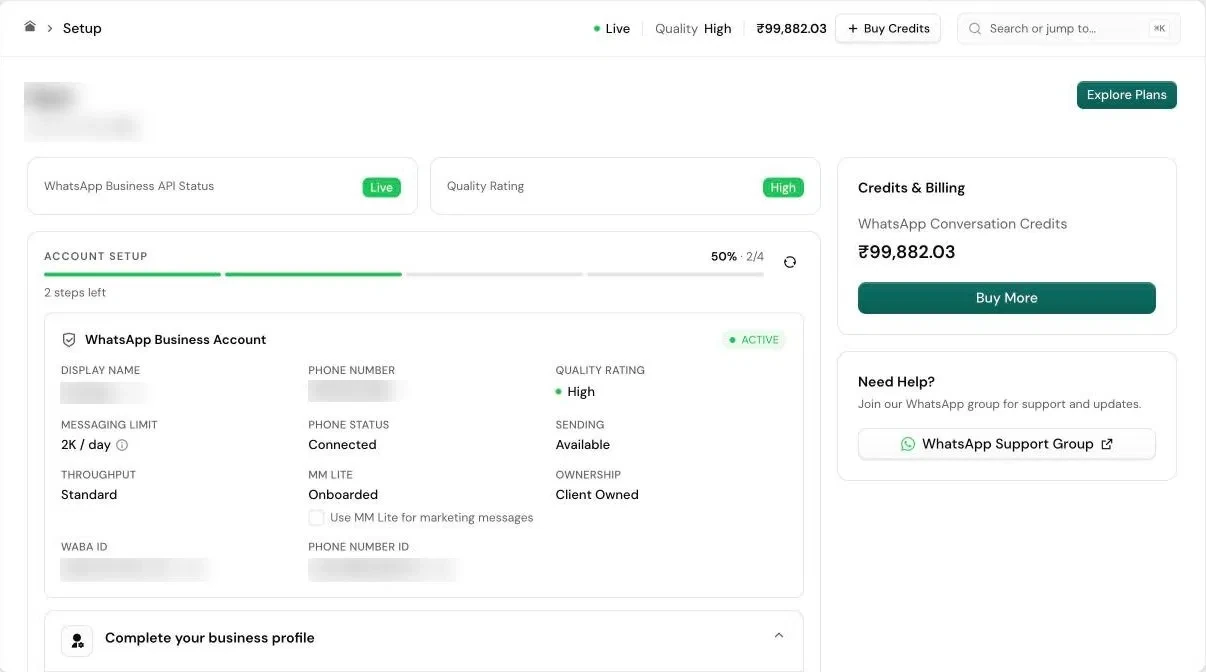The height and width of the screenshot is (672, 1206).
Task: Click the ₹99,882.03 balance in header
Action: click(791, 29)
